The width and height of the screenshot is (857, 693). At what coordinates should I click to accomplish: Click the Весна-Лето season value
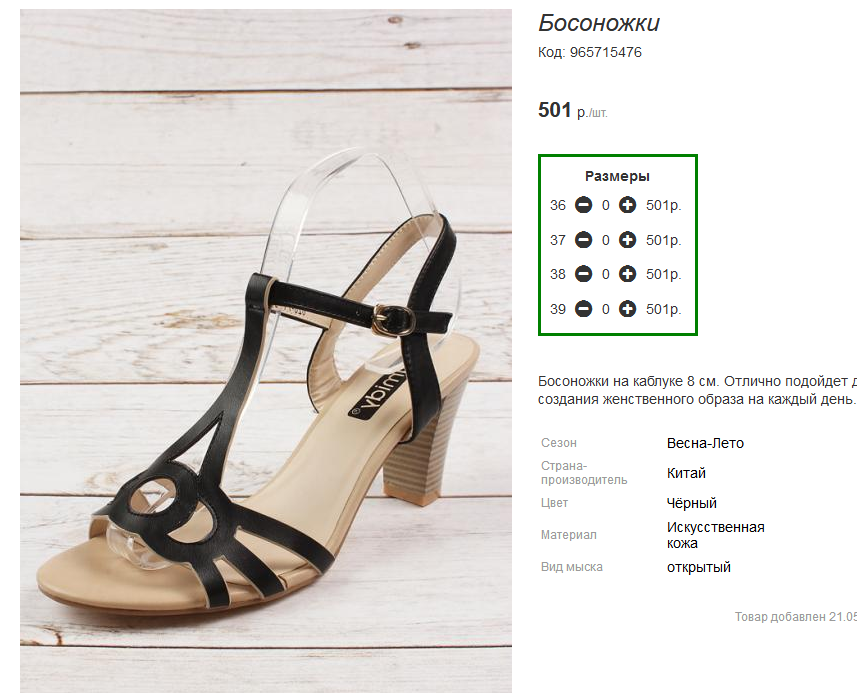(705, 443)
